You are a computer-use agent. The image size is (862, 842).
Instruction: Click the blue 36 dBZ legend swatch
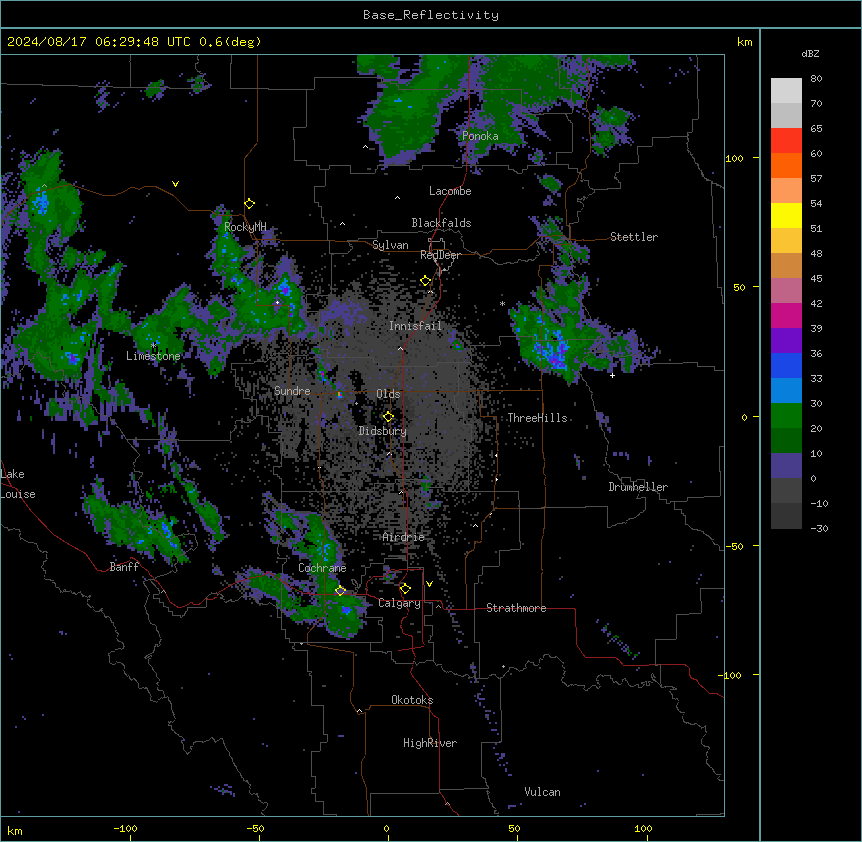(x=786, y=365)
